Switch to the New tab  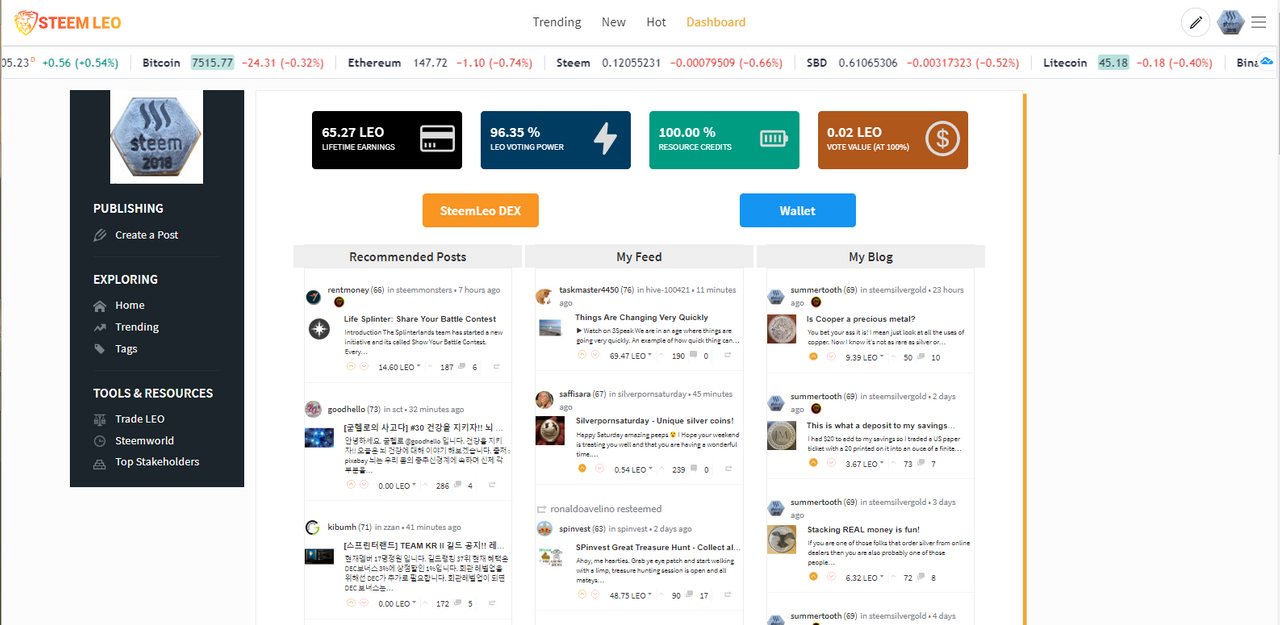pos(614,22)
